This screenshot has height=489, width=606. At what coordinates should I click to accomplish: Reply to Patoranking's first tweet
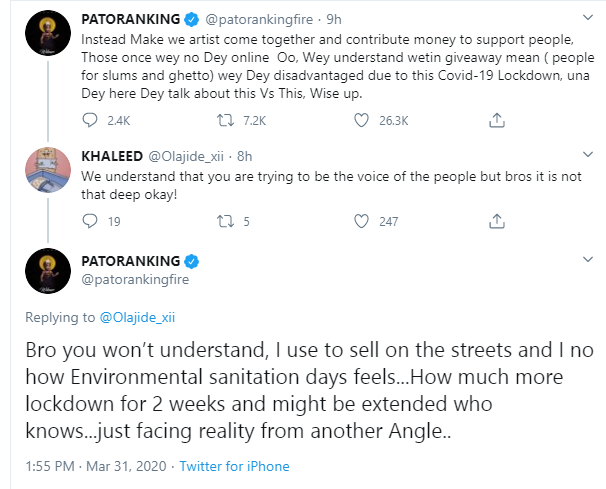tap(90, 120)
